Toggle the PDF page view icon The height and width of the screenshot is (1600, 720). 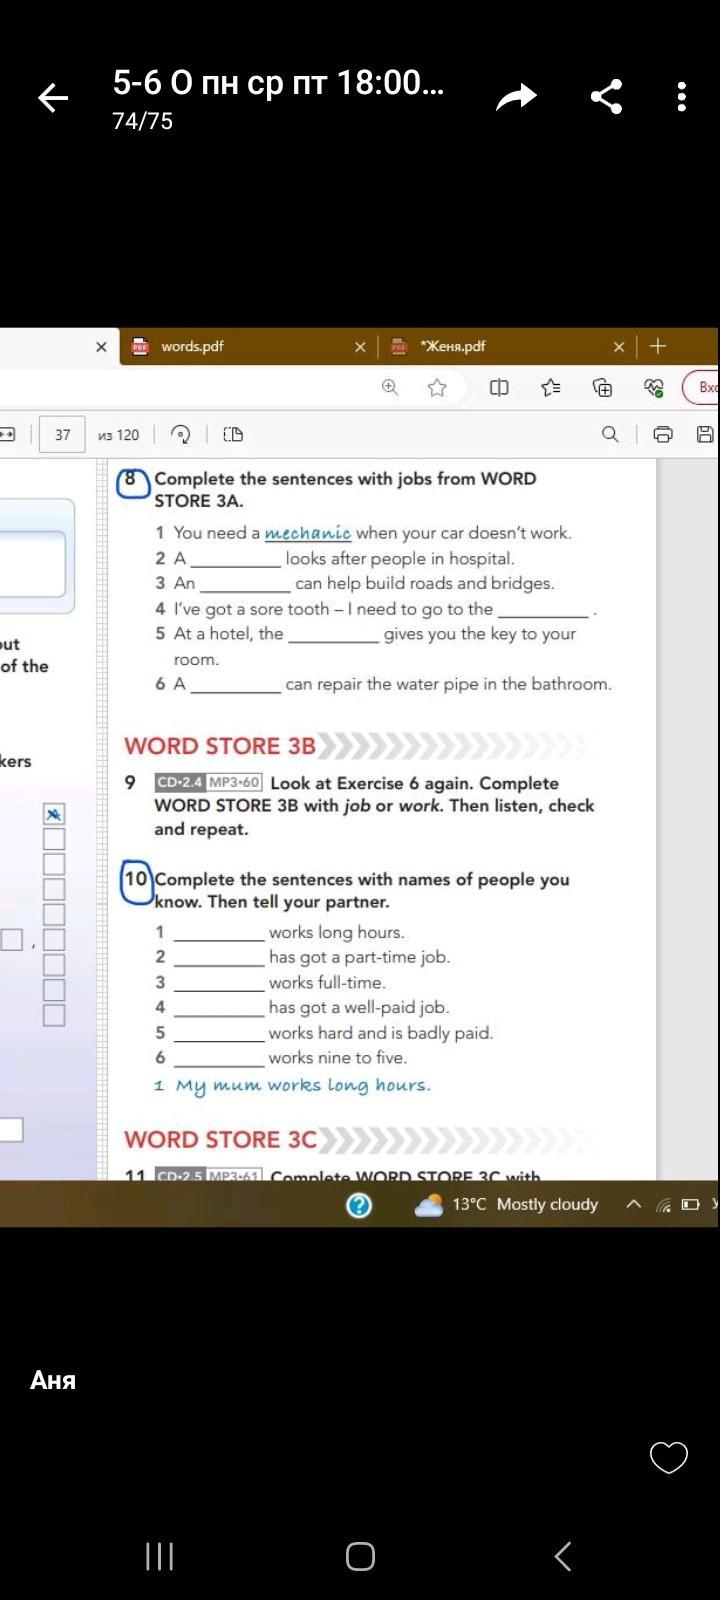233,434
